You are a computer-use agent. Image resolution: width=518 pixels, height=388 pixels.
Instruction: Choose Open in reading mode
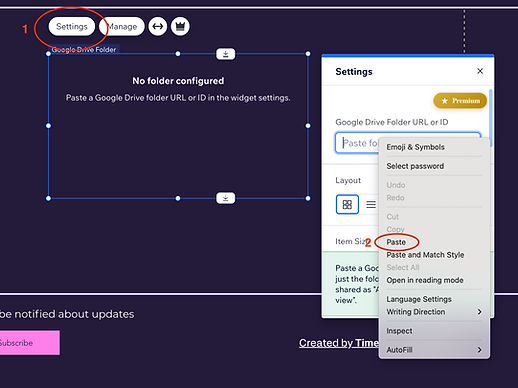[x=434, y=280]
